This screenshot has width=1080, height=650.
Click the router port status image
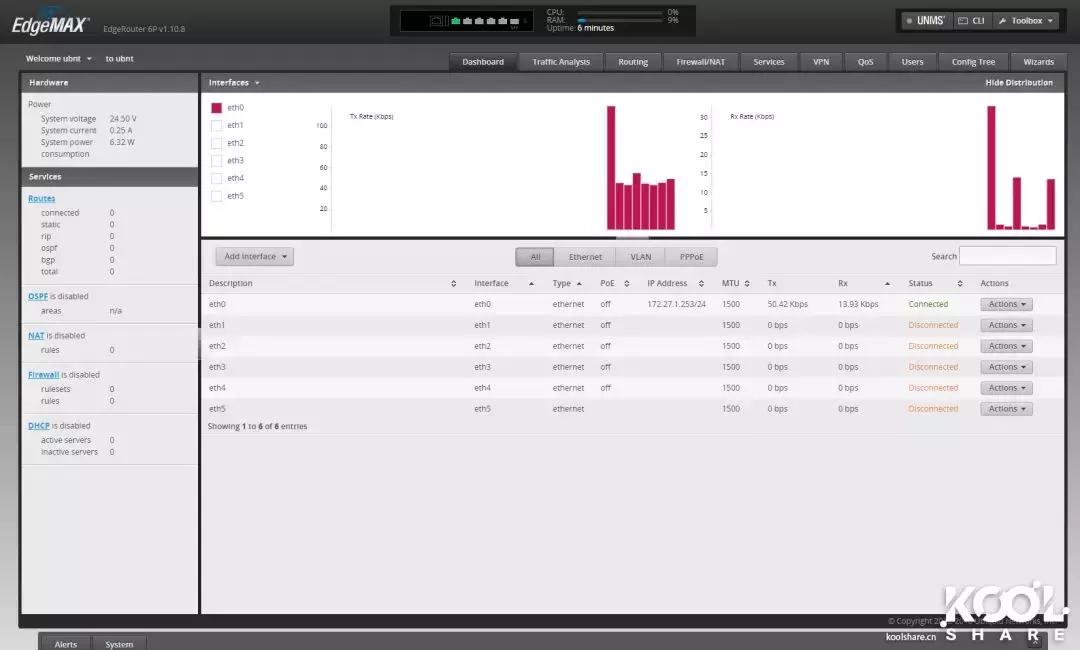pos(466,21)
